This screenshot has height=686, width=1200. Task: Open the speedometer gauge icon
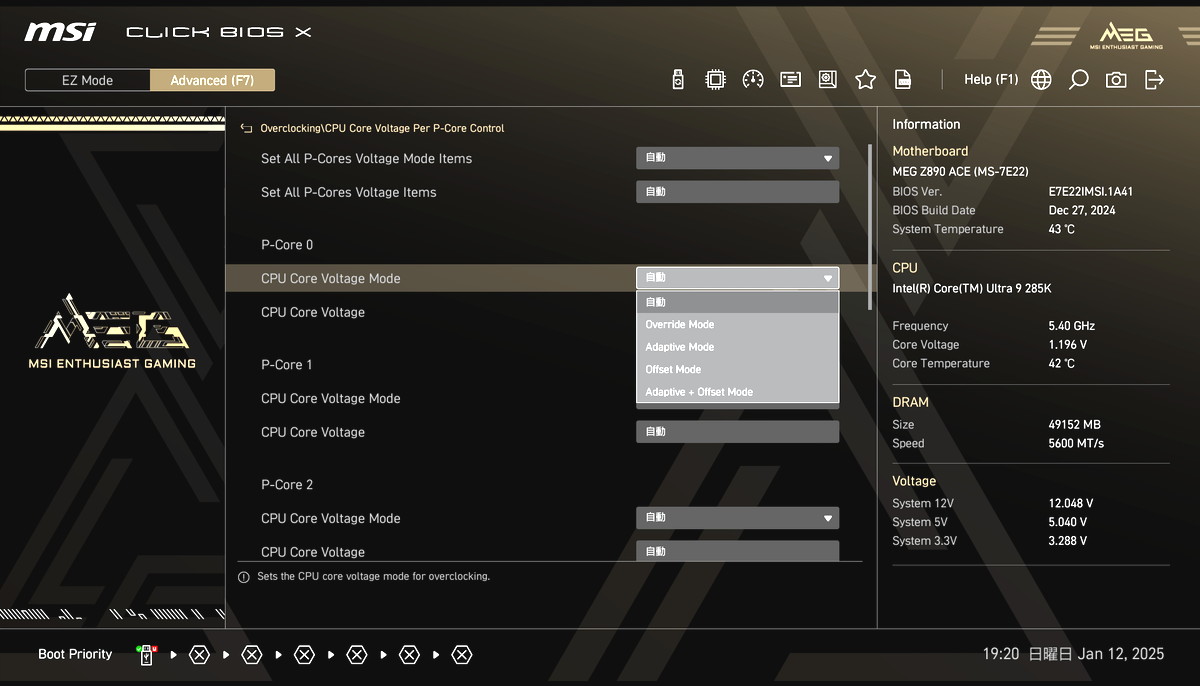(x=753, y=80)
